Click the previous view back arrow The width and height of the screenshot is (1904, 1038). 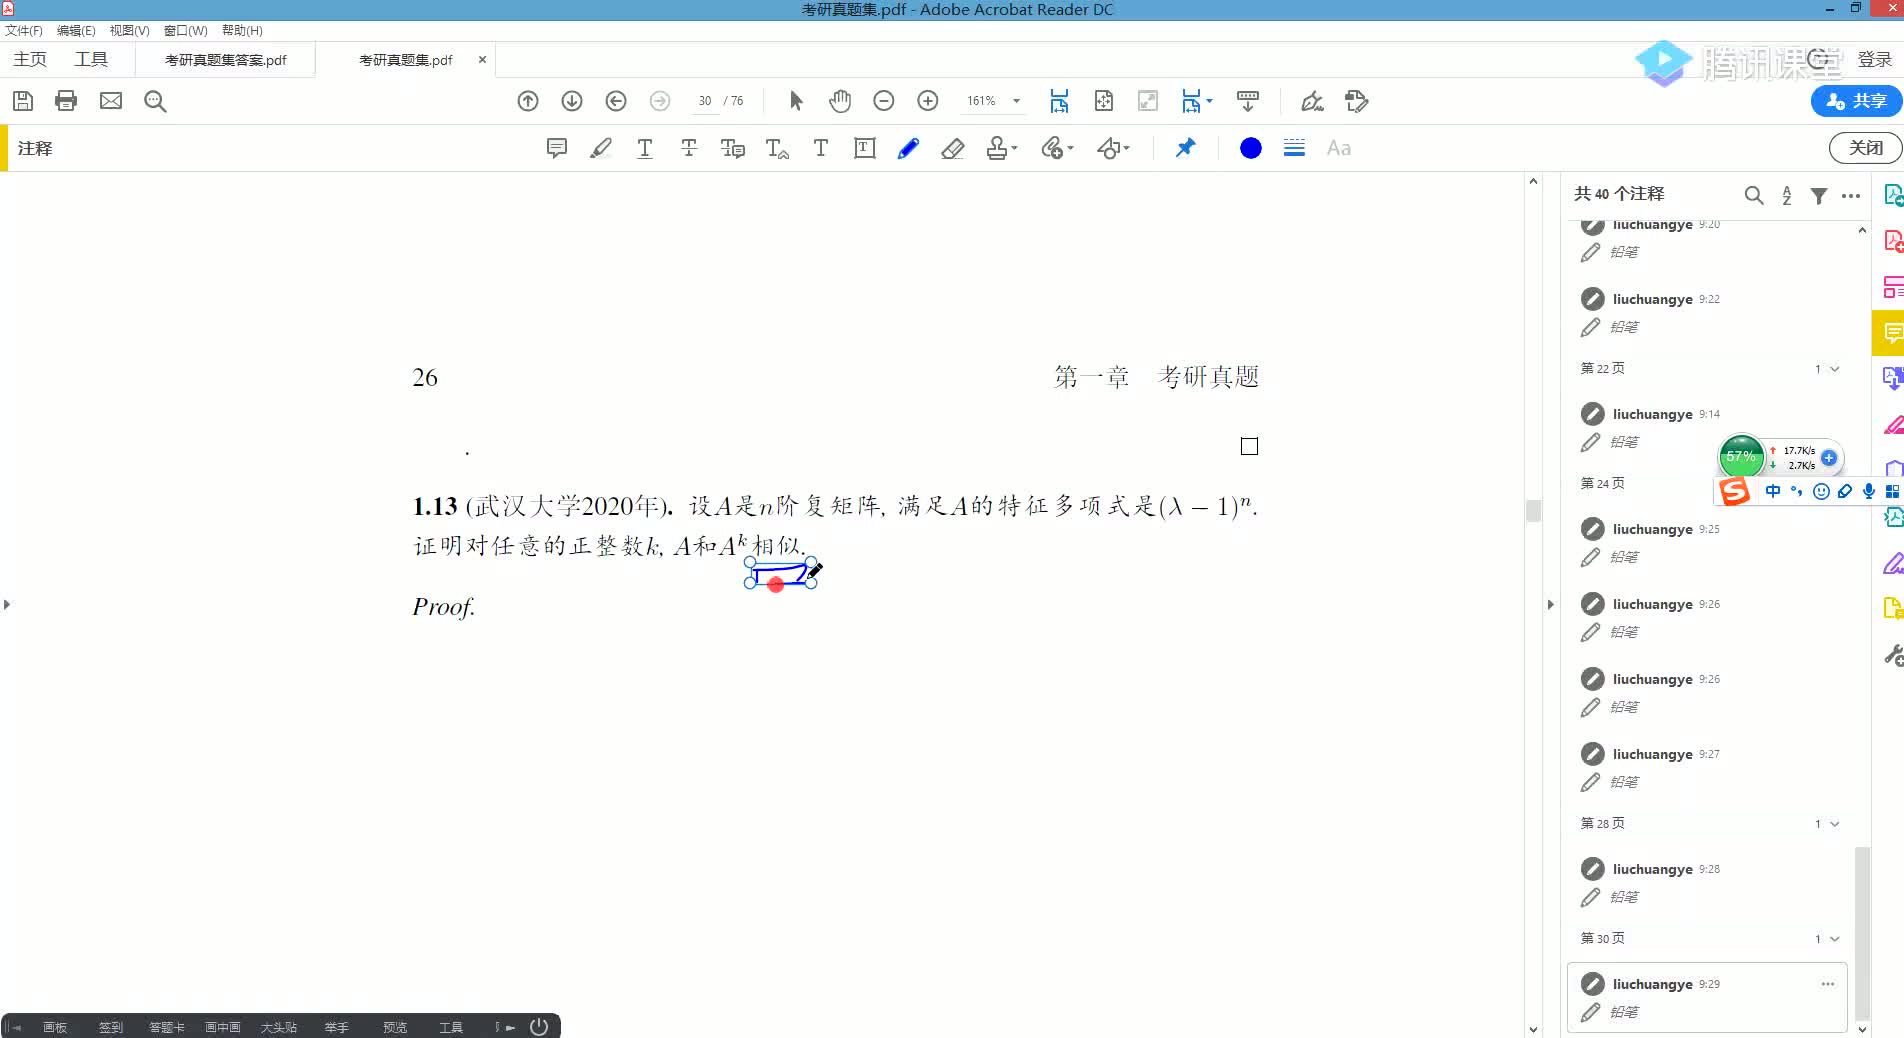(x=616, y=101)
